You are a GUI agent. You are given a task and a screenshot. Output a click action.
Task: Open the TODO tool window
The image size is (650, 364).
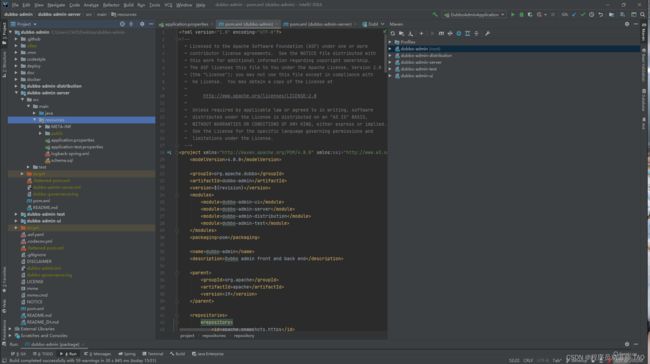pyautogui.click(x=43, y=354)
